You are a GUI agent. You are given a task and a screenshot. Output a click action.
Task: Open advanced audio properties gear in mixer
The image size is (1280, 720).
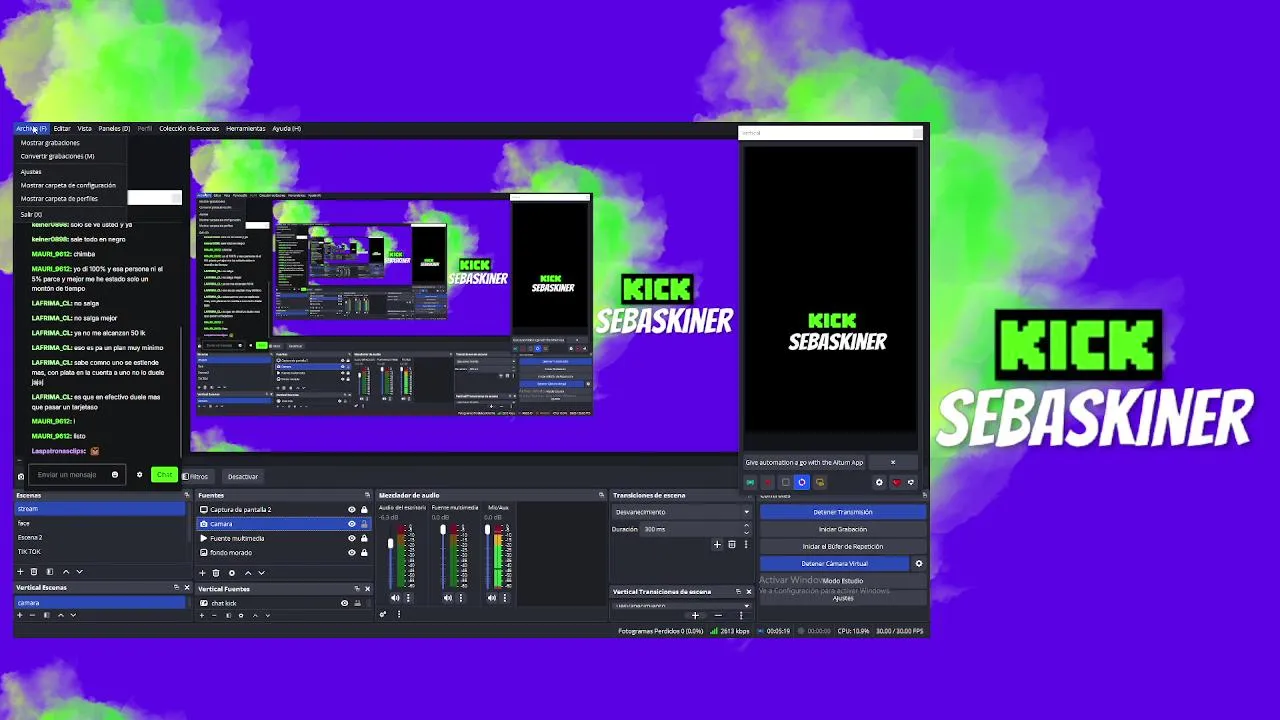(383, 614)
